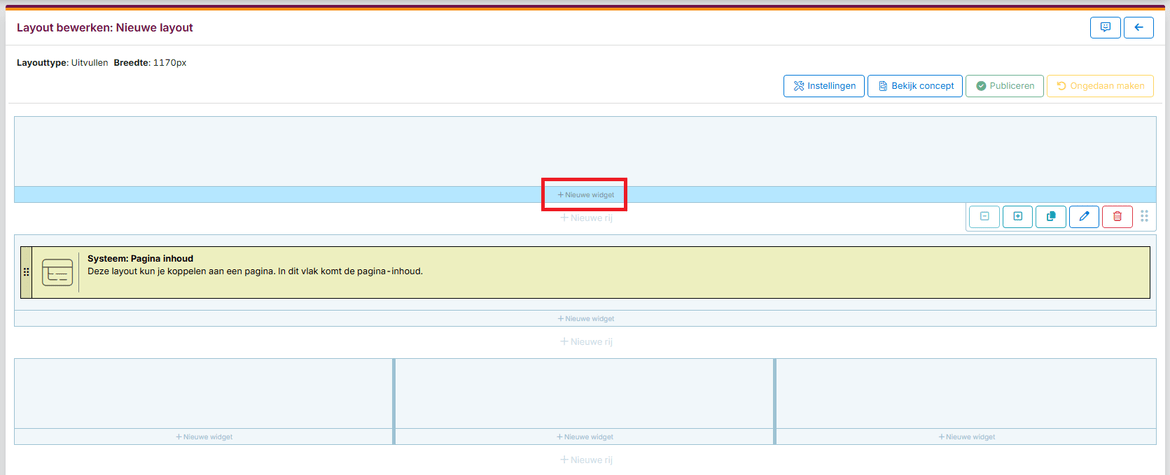
Task: Grab the row drag handle dots
Action: click(x=1145, y=216)
